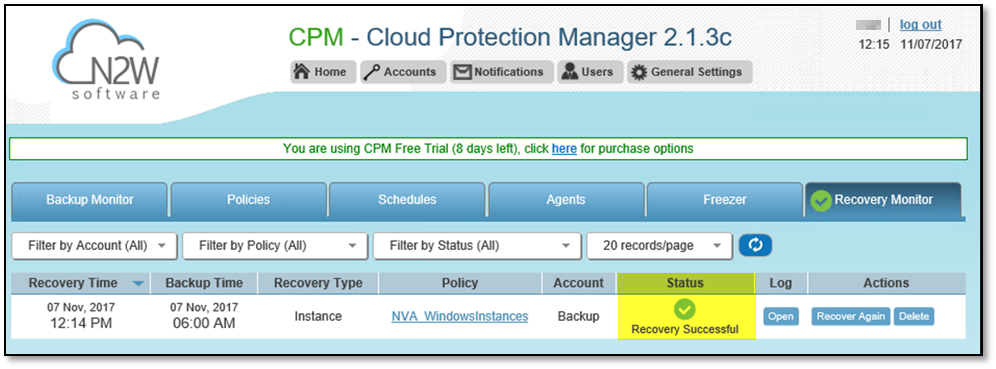Click the Recover Again button
This screenshot has height=369, width=996.
pos(851,316)
